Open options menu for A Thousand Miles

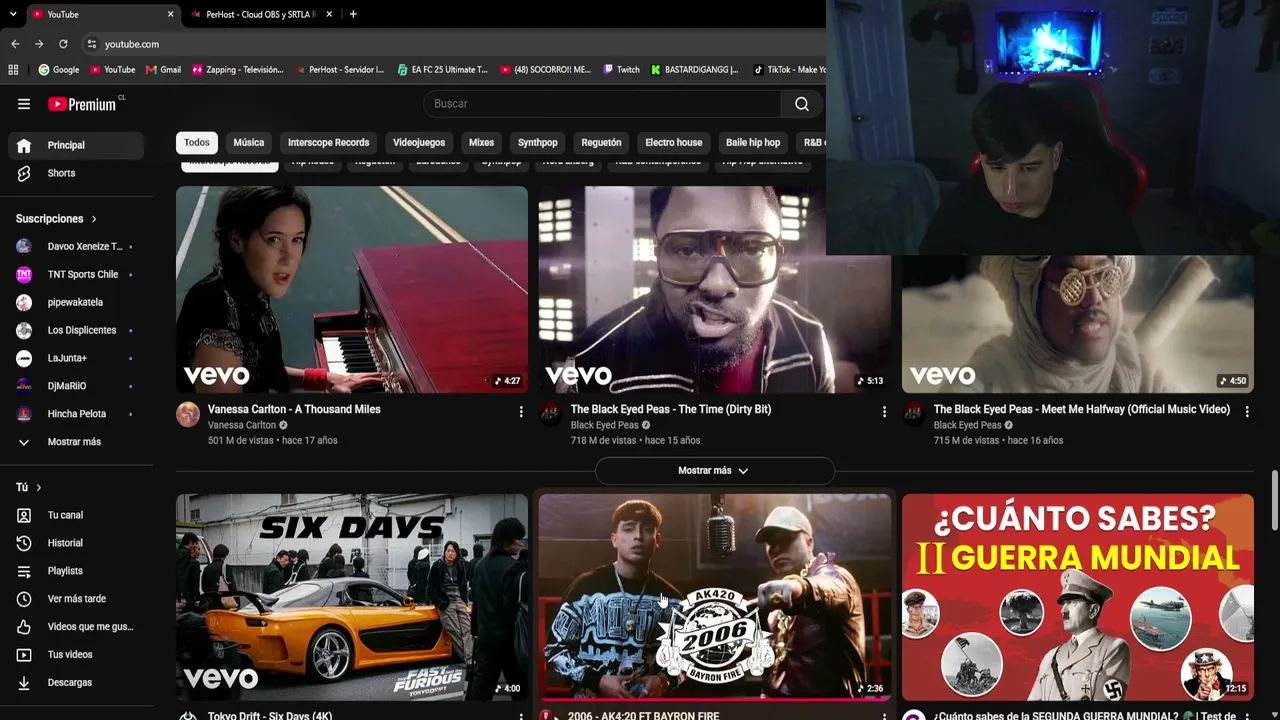click(x=520, y=411)
